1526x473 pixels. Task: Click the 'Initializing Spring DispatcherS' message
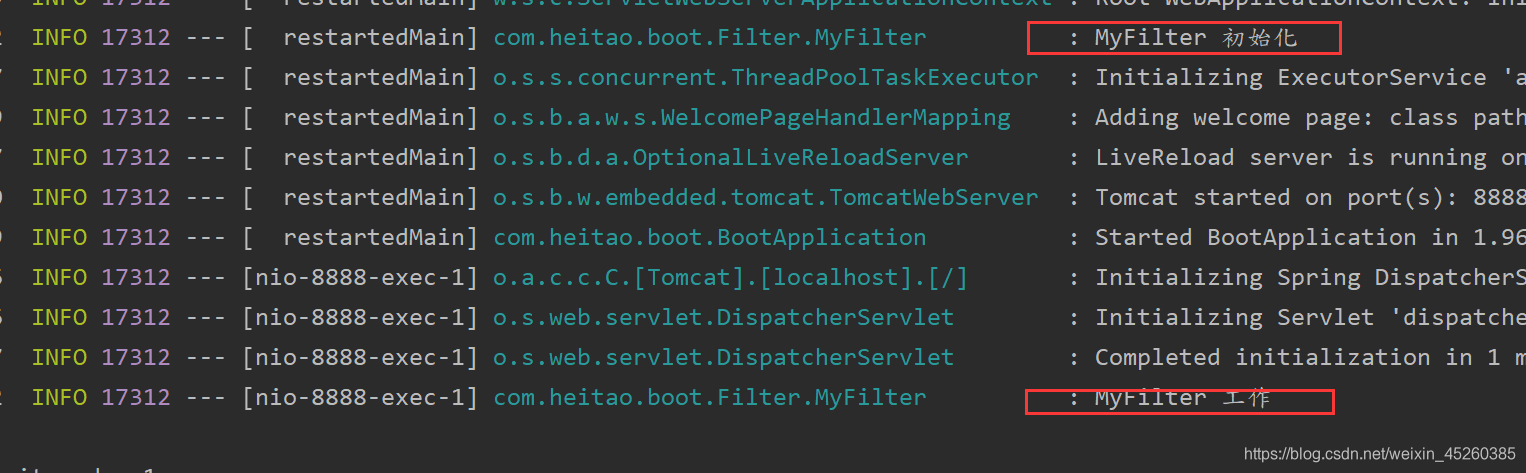[x=1310, y=278]
